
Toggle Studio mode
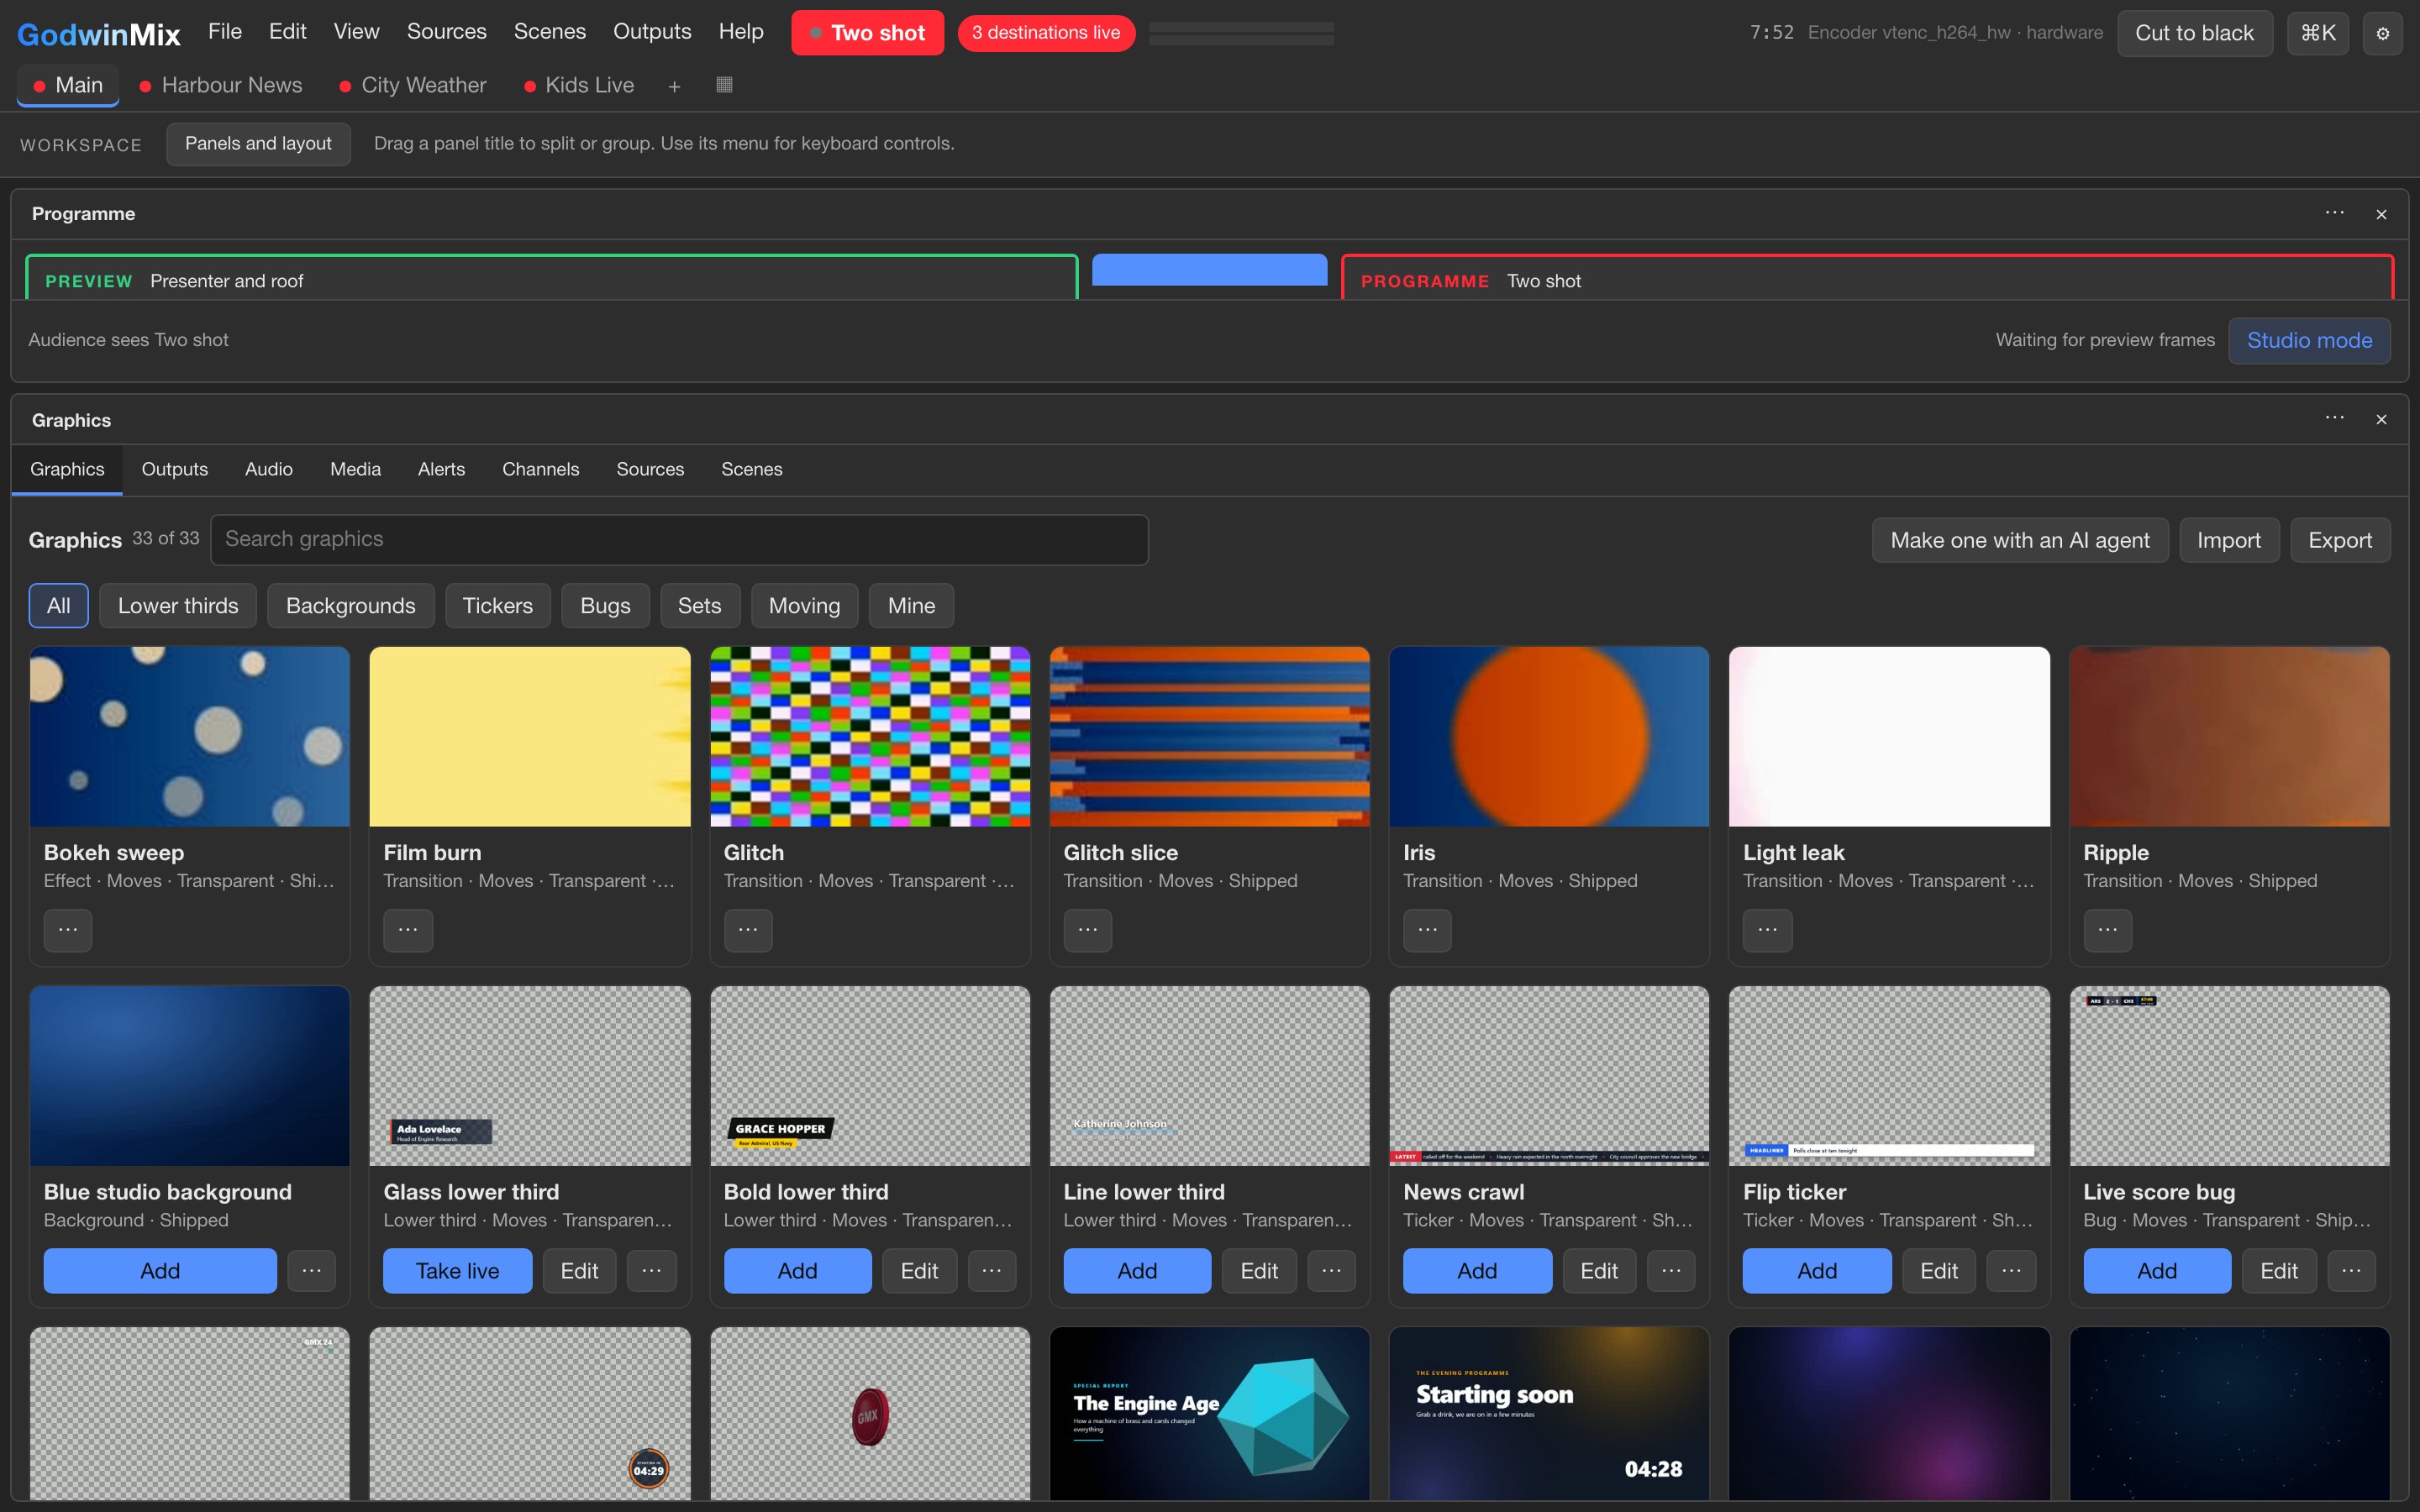tap(2309, 341)
